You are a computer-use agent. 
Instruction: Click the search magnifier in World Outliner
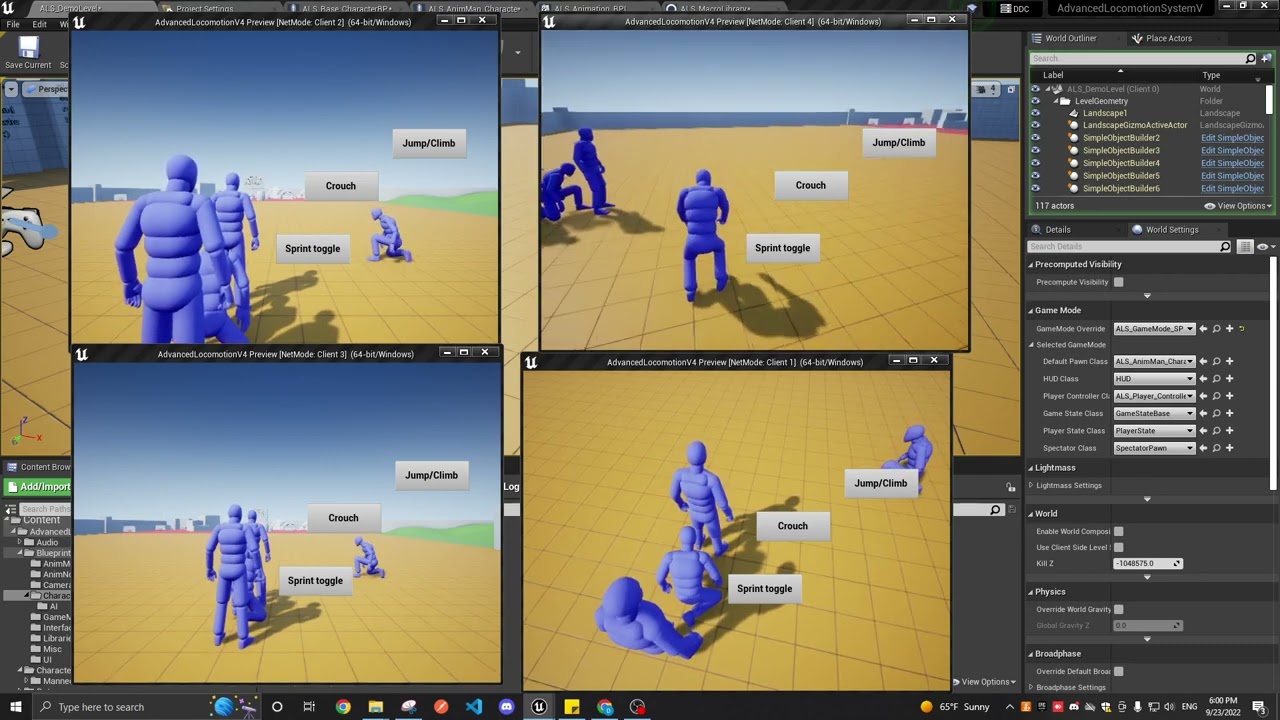coord(1250,59)
